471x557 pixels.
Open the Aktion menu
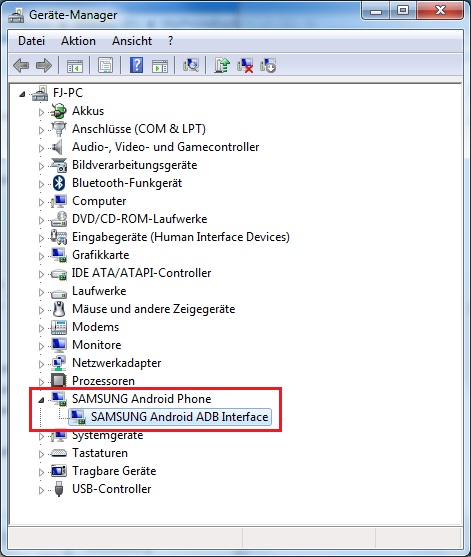[78, 41]
